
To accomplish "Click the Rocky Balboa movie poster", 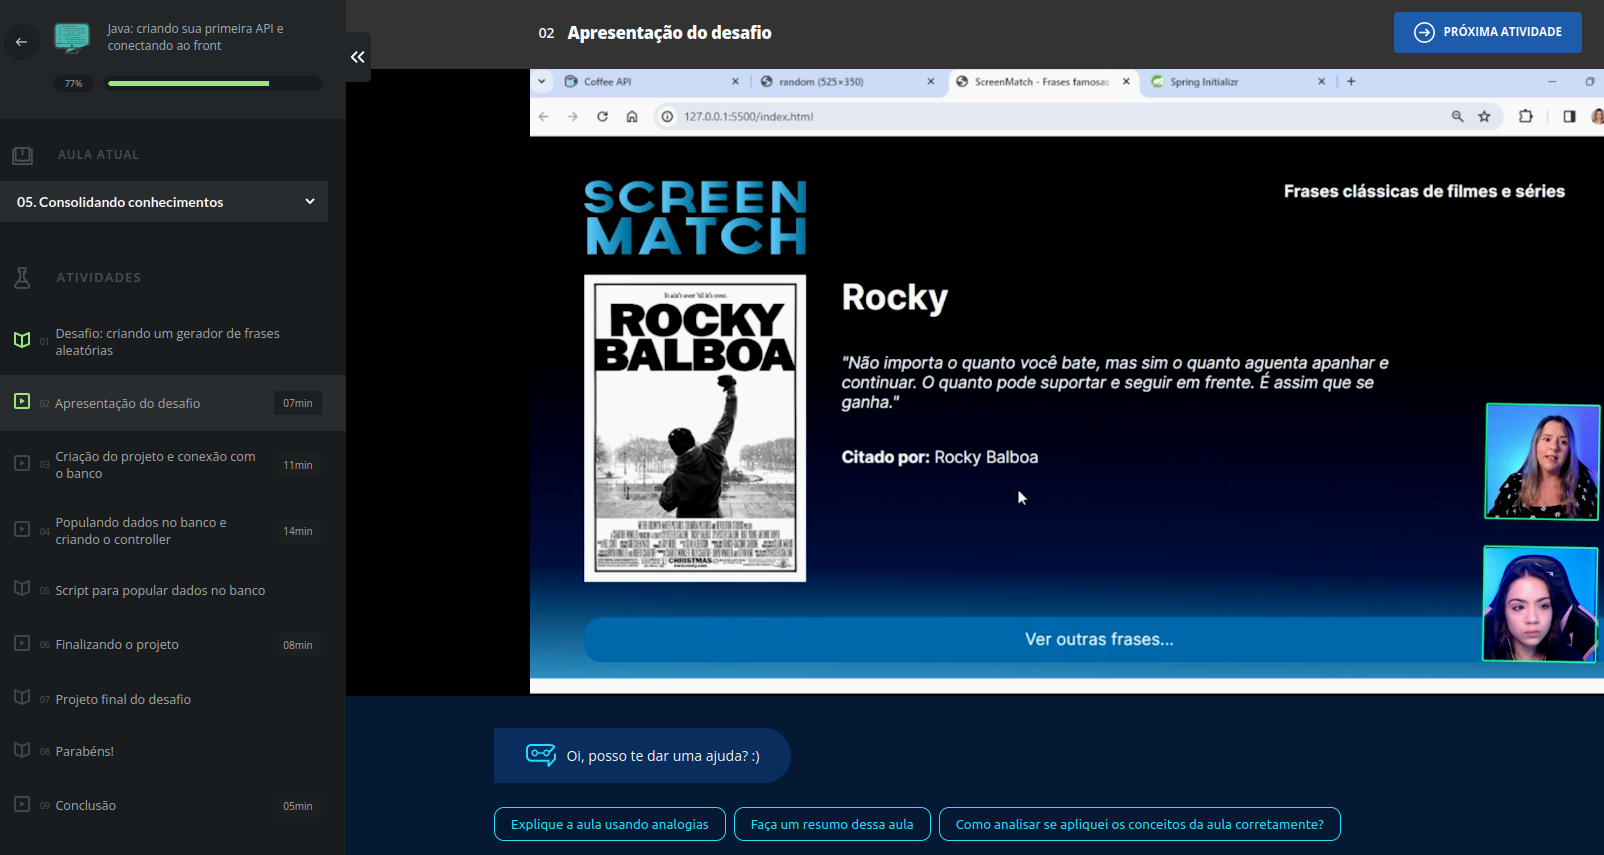I will click(695, 428).
